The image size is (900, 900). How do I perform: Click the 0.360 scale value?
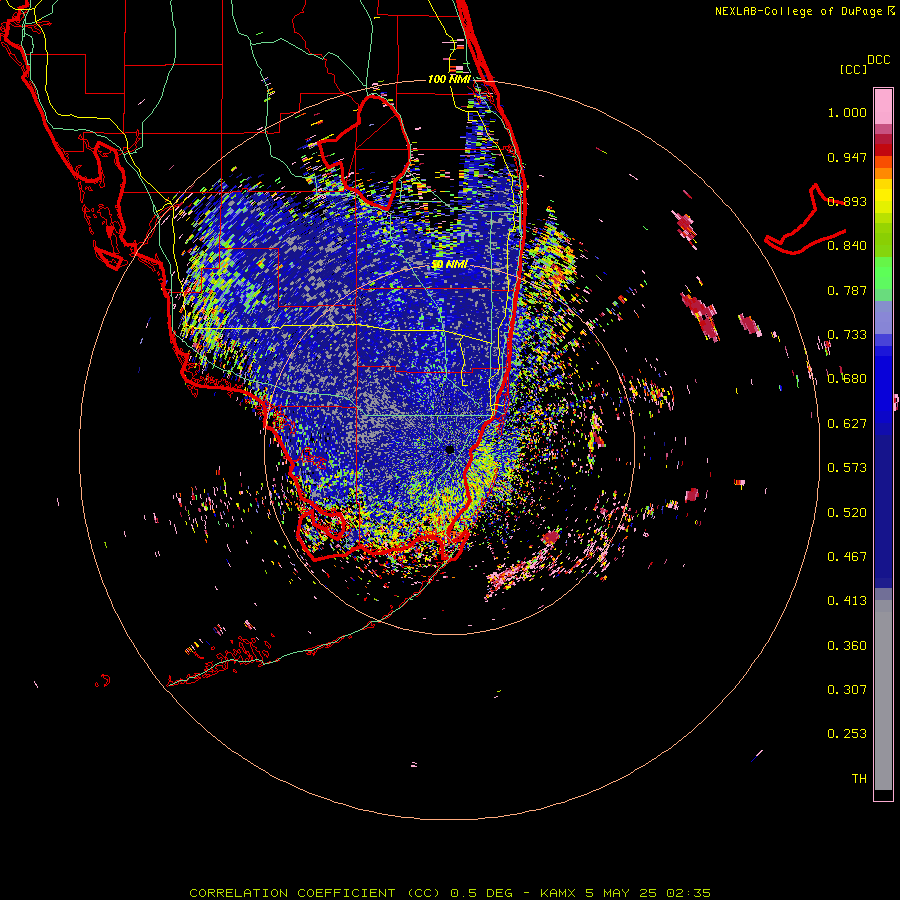click(847, 645)
